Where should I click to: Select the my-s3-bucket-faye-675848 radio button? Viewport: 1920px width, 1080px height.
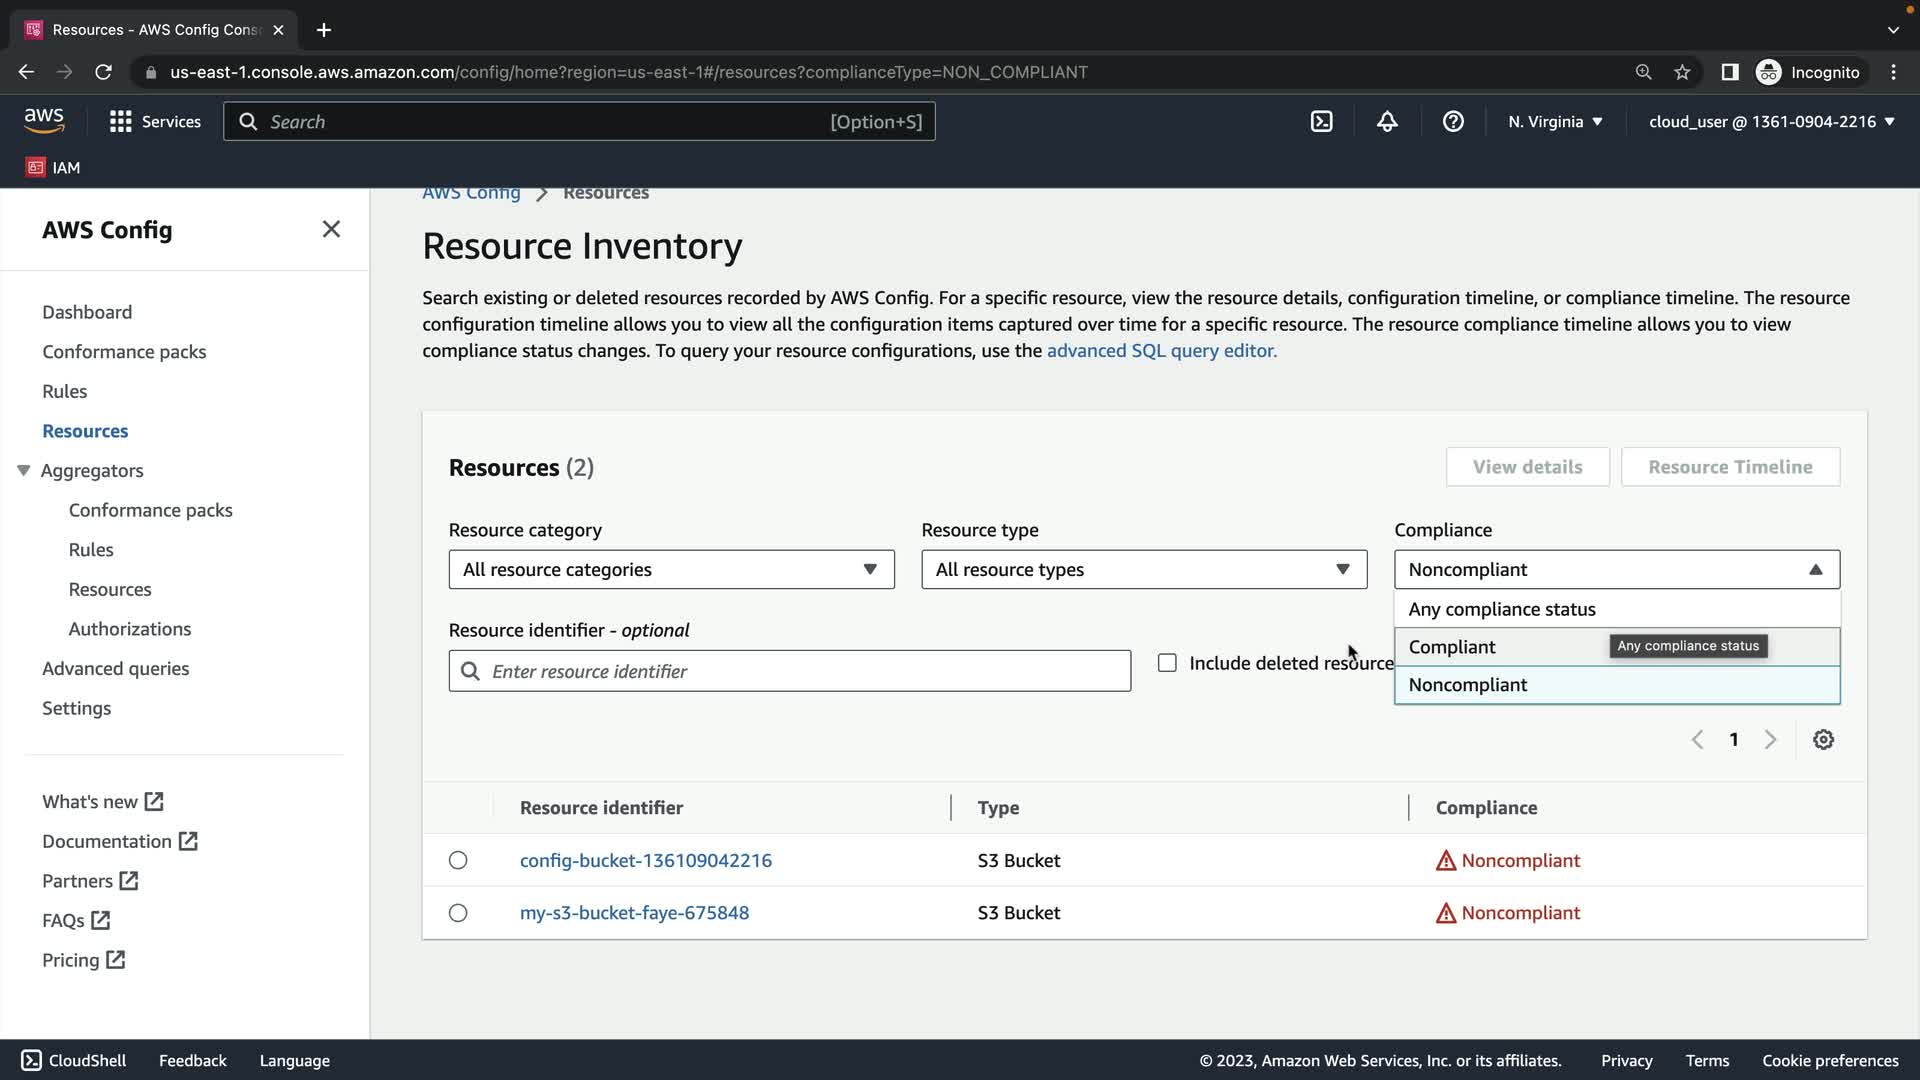point(458,913)
